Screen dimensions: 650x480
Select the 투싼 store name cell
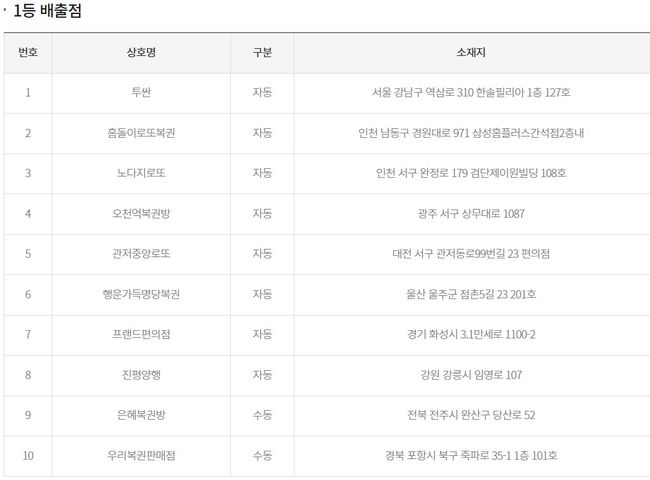point(141,92)
